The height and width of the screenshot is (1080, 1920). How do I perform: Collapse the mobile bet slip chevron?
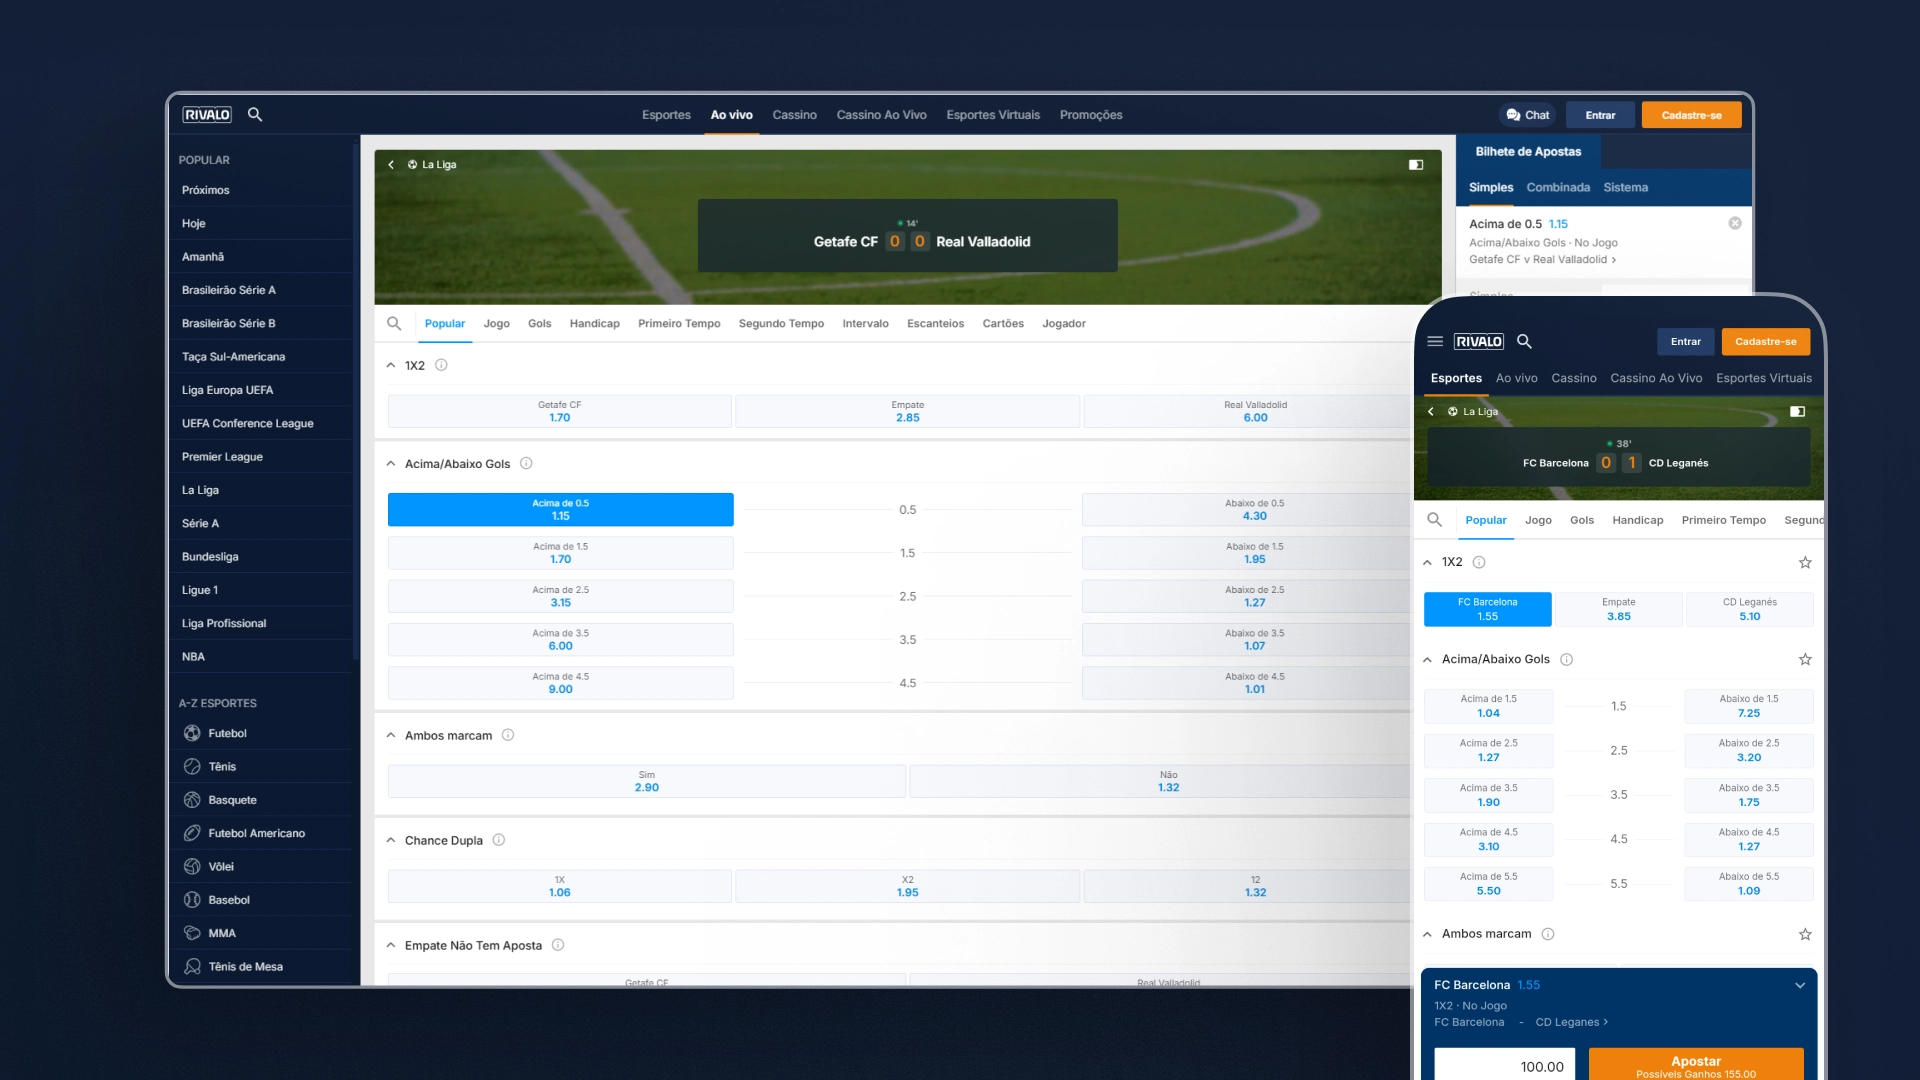point(1800,986)
